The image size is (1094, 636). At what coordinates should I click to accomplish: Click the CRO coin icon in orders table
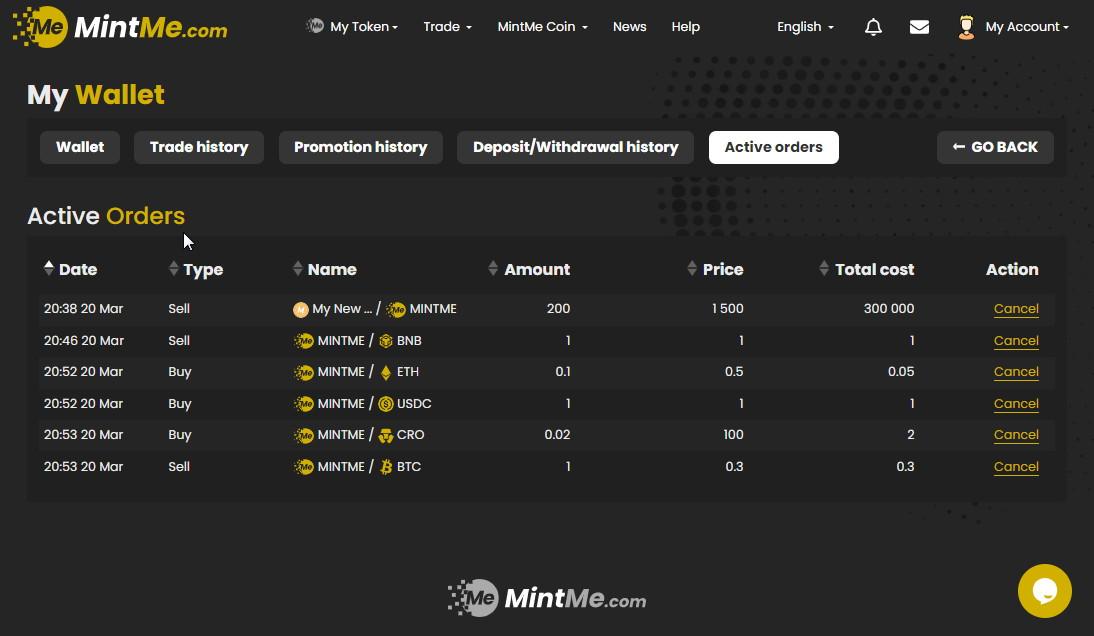[386, 435]
